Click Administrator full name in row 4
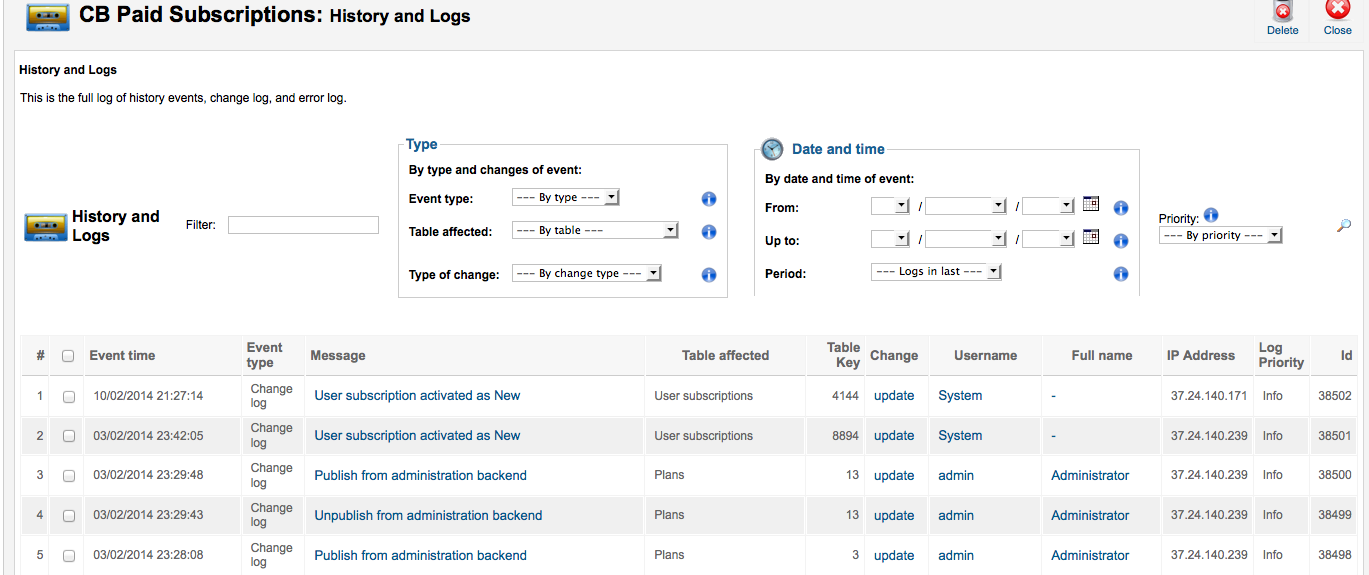The image size is (1369, 575). click(1090, 516)
